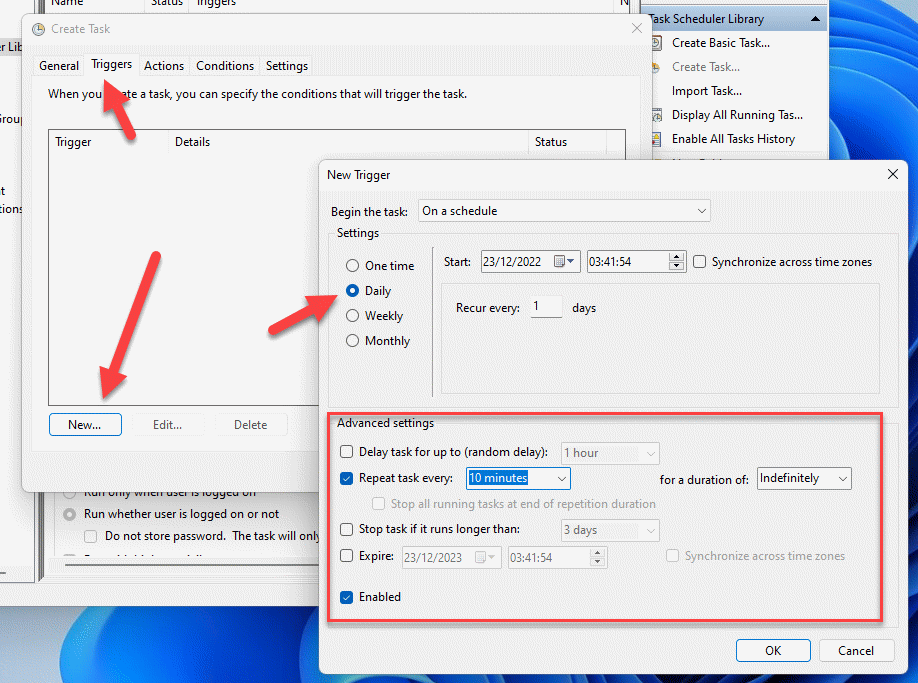The height and width of the screenshot is (683, 918).
Task: Open the random delay 1 hour dropdown
Action: [610, 453]
